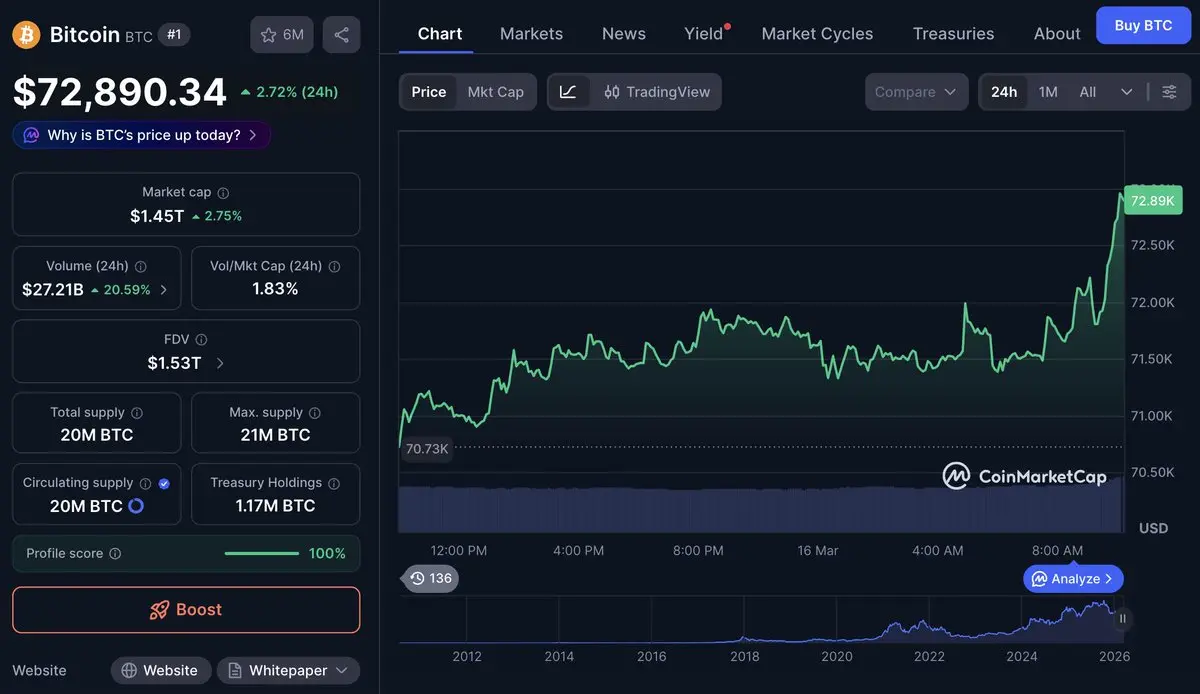
Task: Click info icon next to Treasury Holdings
Action: click(334, 483)
